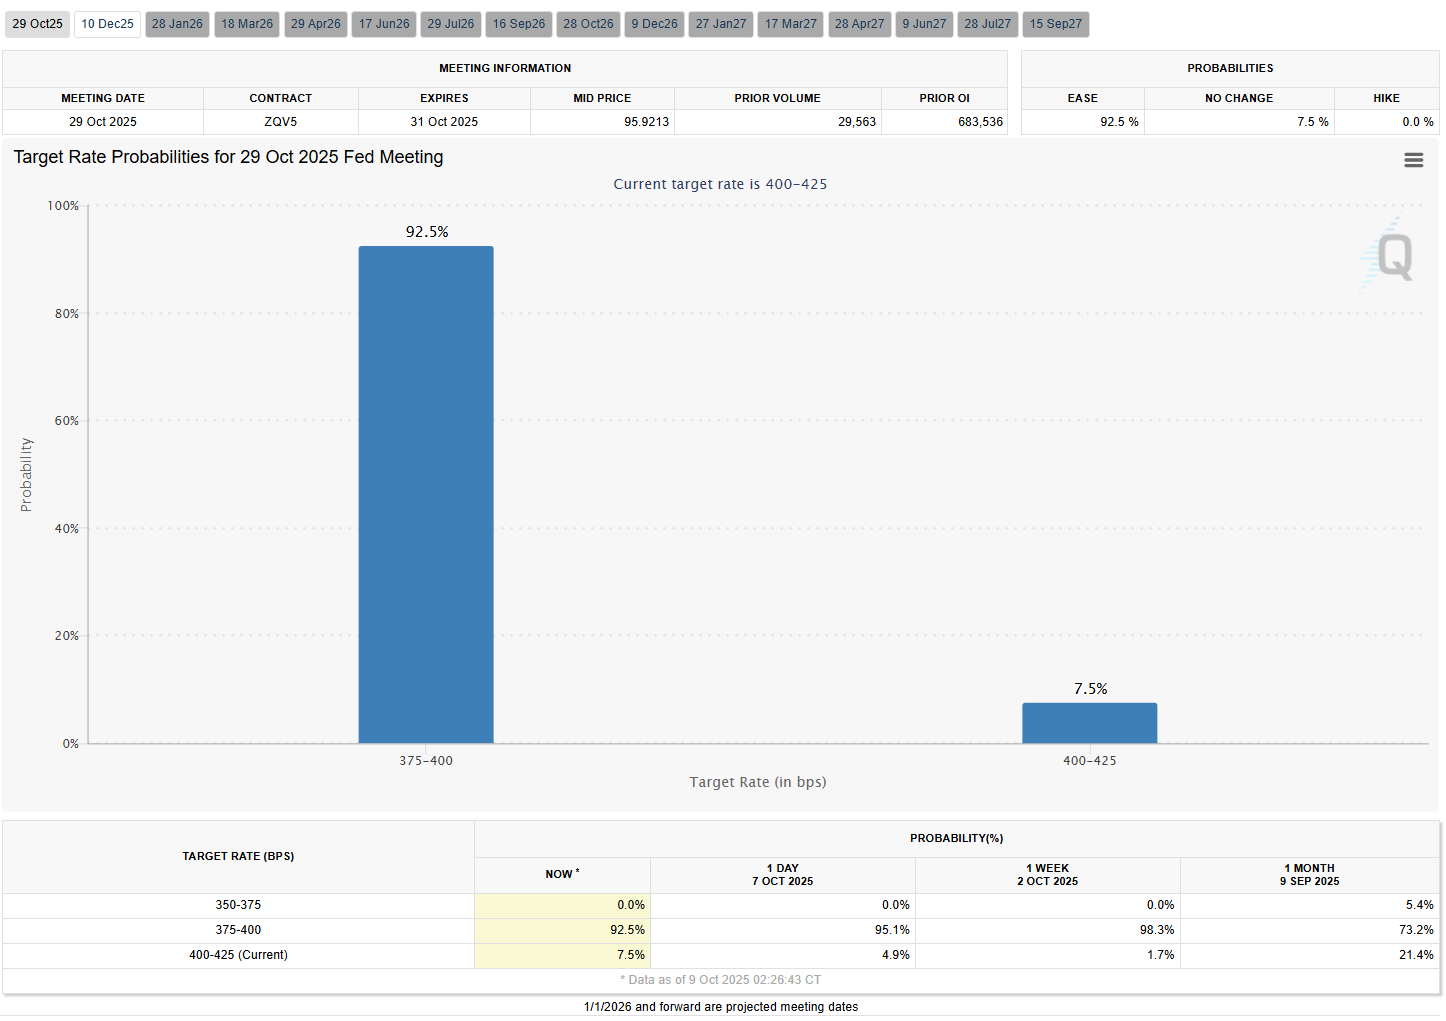
Task: Open the 17 Mar27 meeting tab
Action: pyautogui.click(x=791, y=24)
